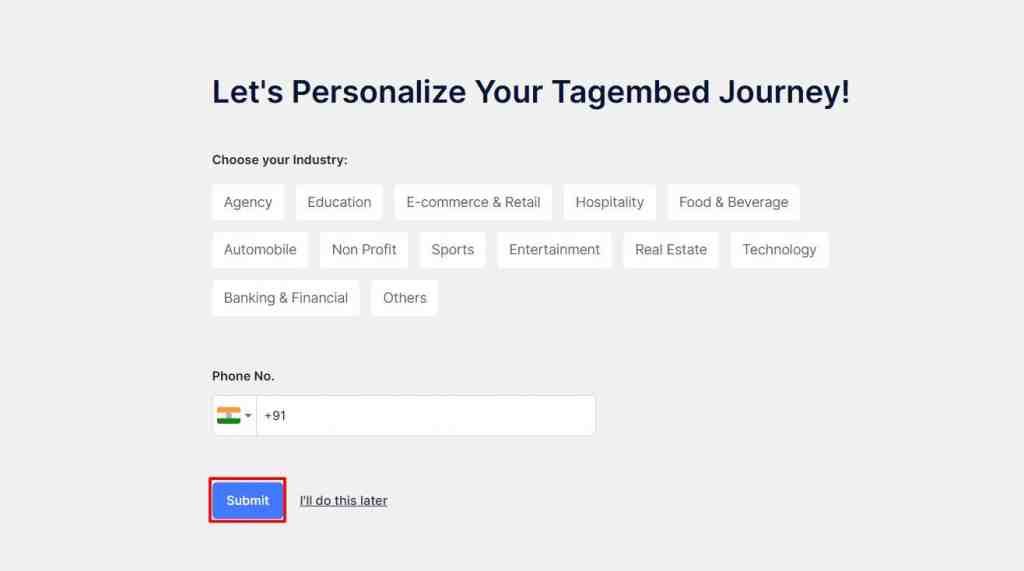This screenshot has width=1024, height=571.
Task: Click the Choose your Industry label
Action: pos(279,160)
